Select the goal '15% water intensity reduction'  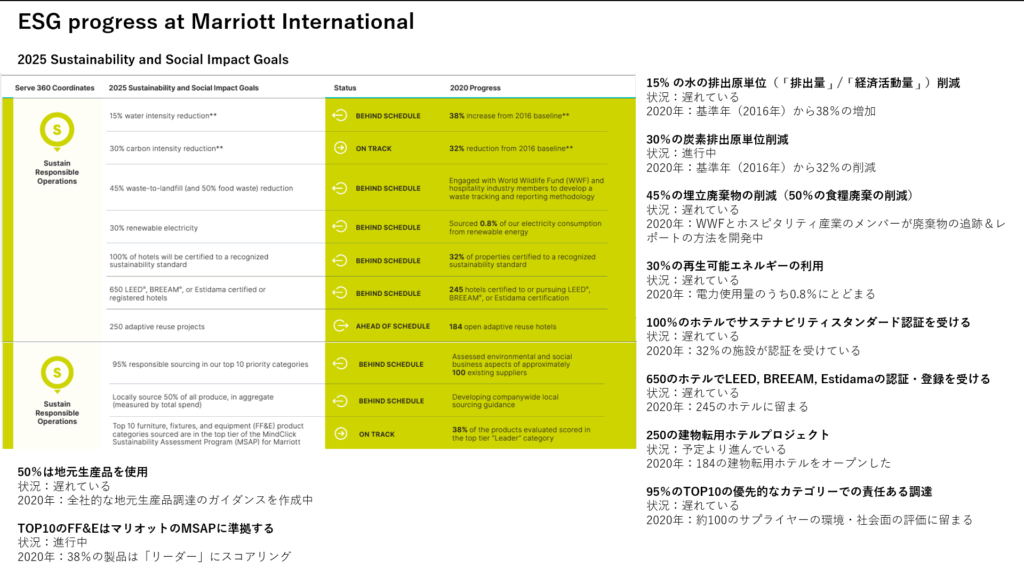pyautogui.click(x=163, y=116)
